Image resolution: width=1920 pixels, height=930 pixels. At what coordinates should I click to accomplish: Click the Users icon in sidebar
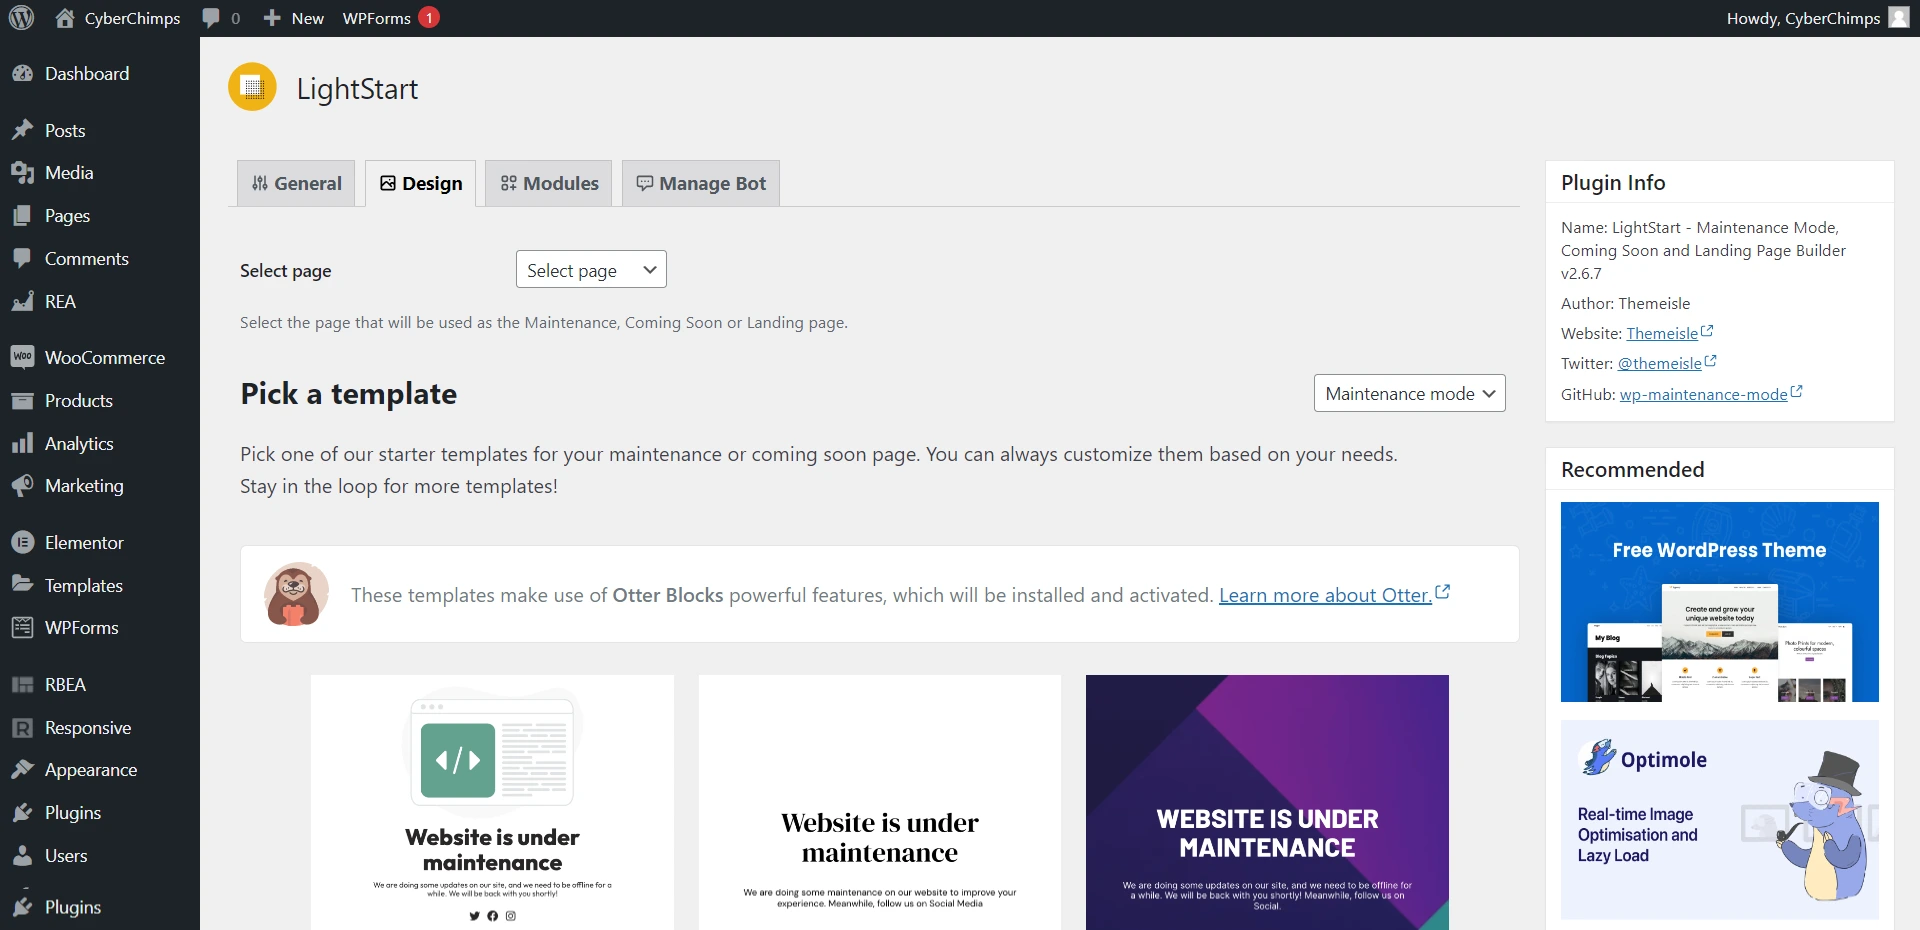click(x=22, y=856)
